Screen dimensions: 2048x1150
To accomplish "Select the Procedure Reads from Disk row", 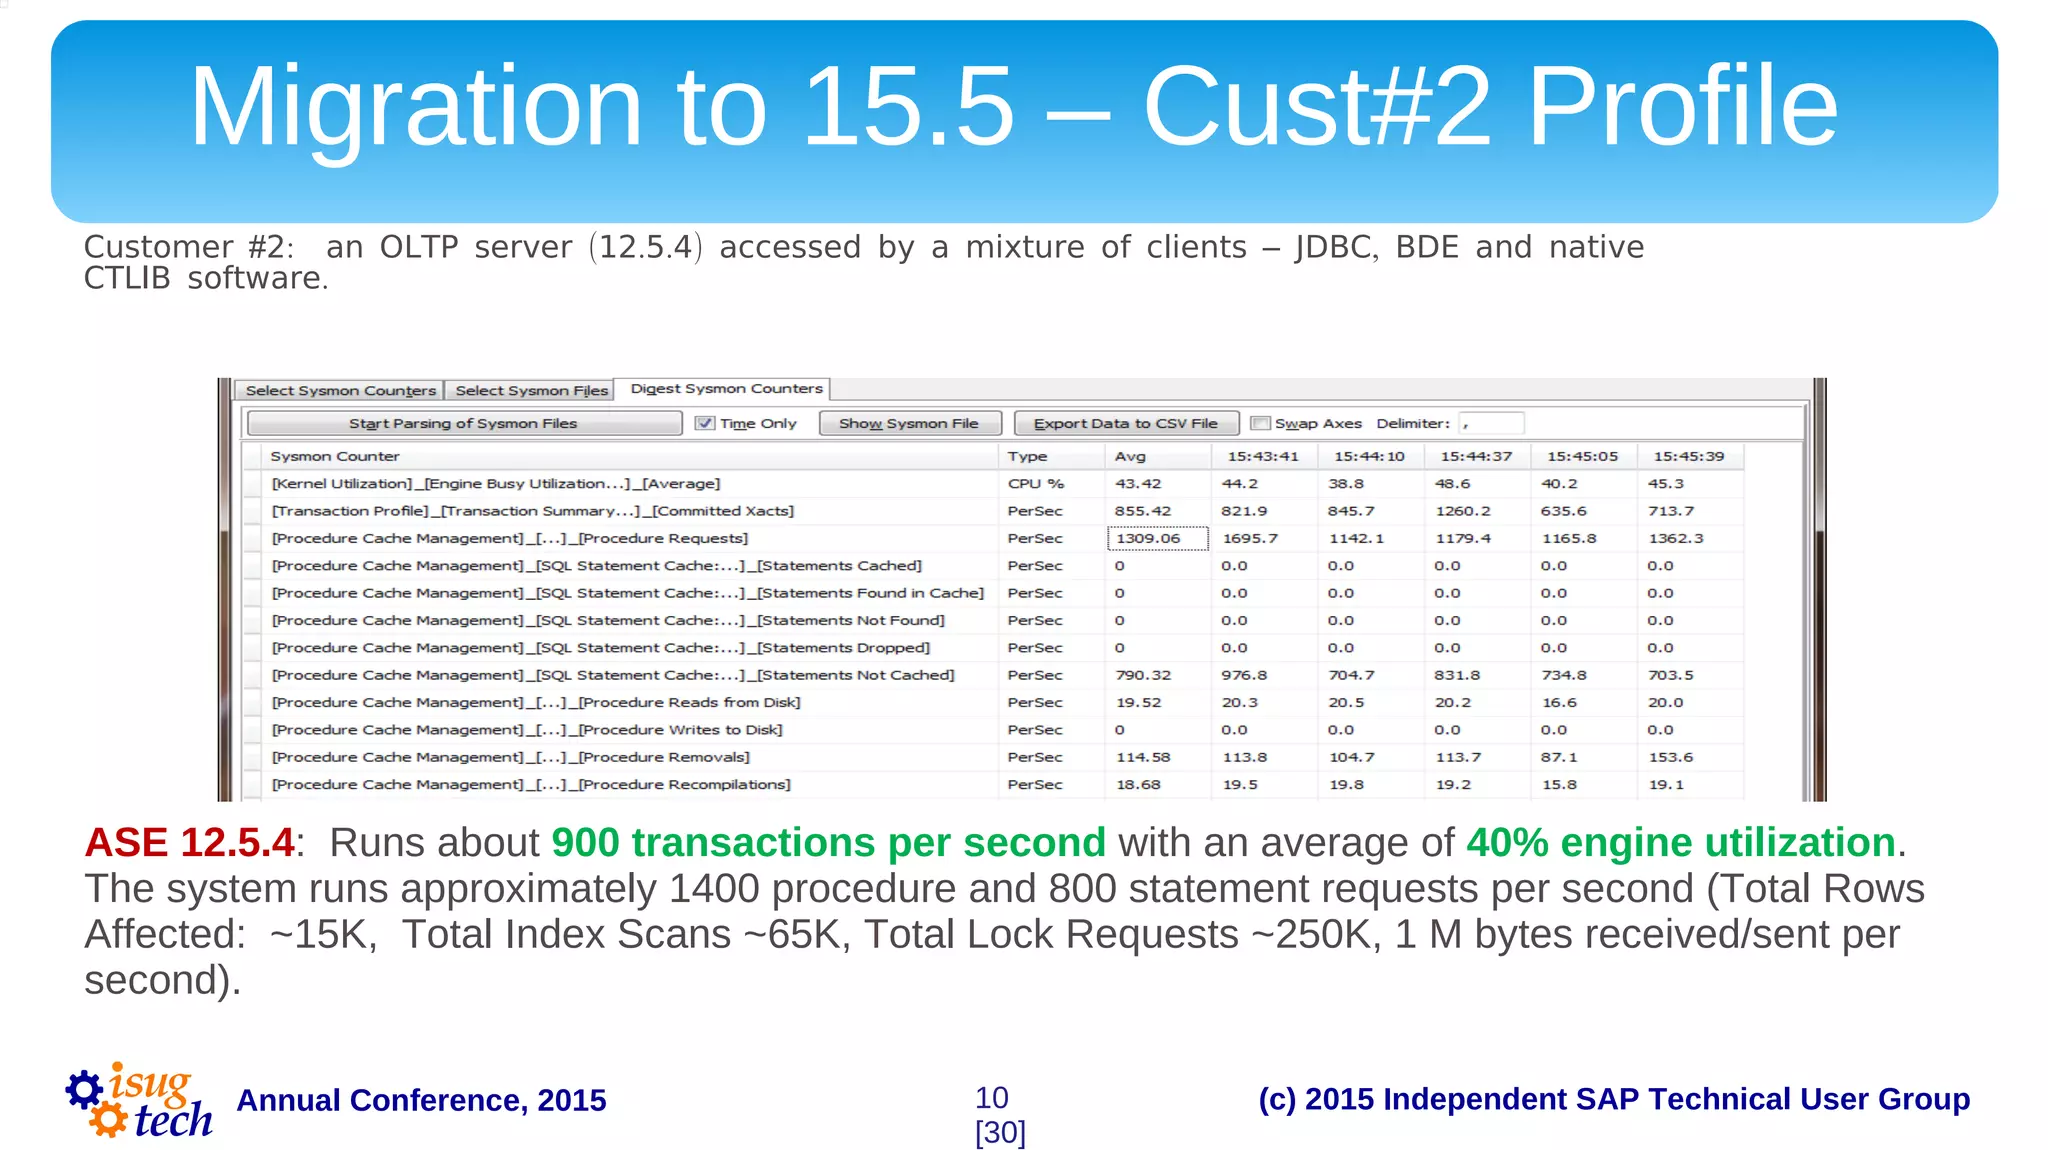I will [x=994, y=703].
